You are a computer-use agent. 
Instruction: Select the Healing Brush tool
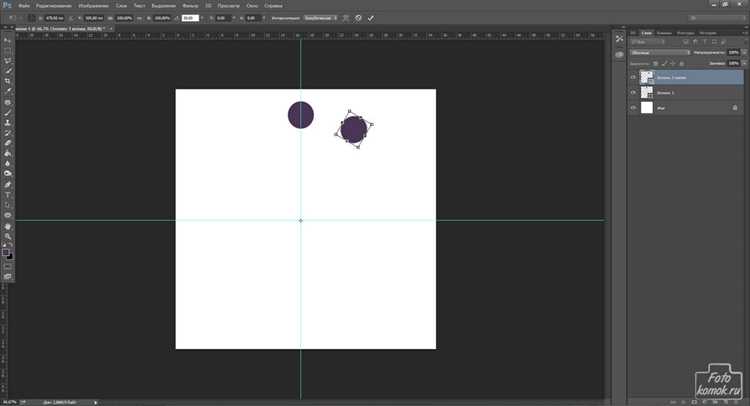(7, 102)
